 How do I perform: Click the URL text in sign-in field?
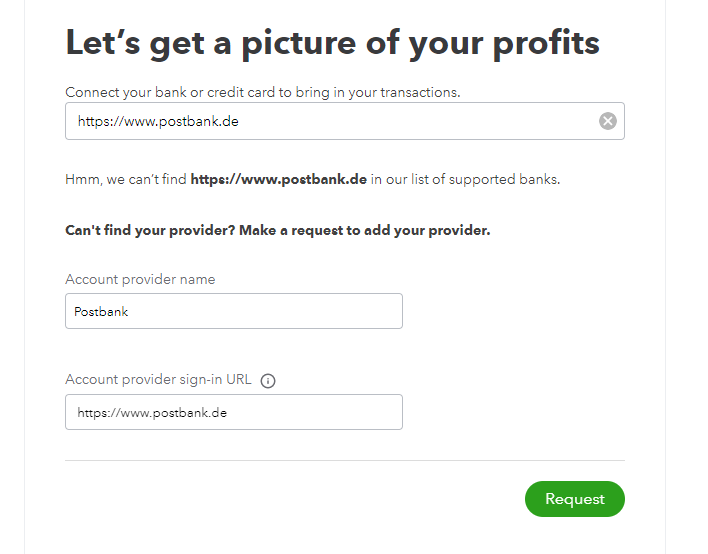coord(151,412)
